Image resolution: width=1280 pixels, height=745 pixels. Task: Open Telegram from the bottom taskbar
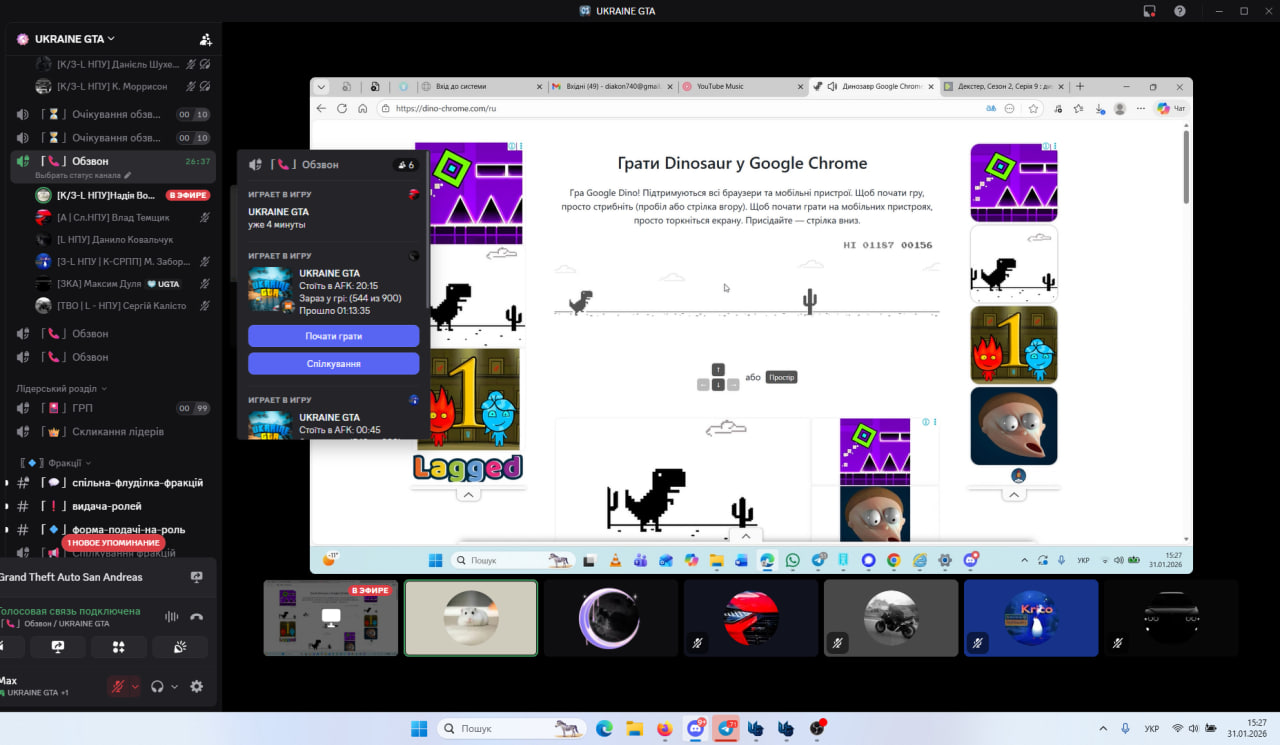point(727,728)
